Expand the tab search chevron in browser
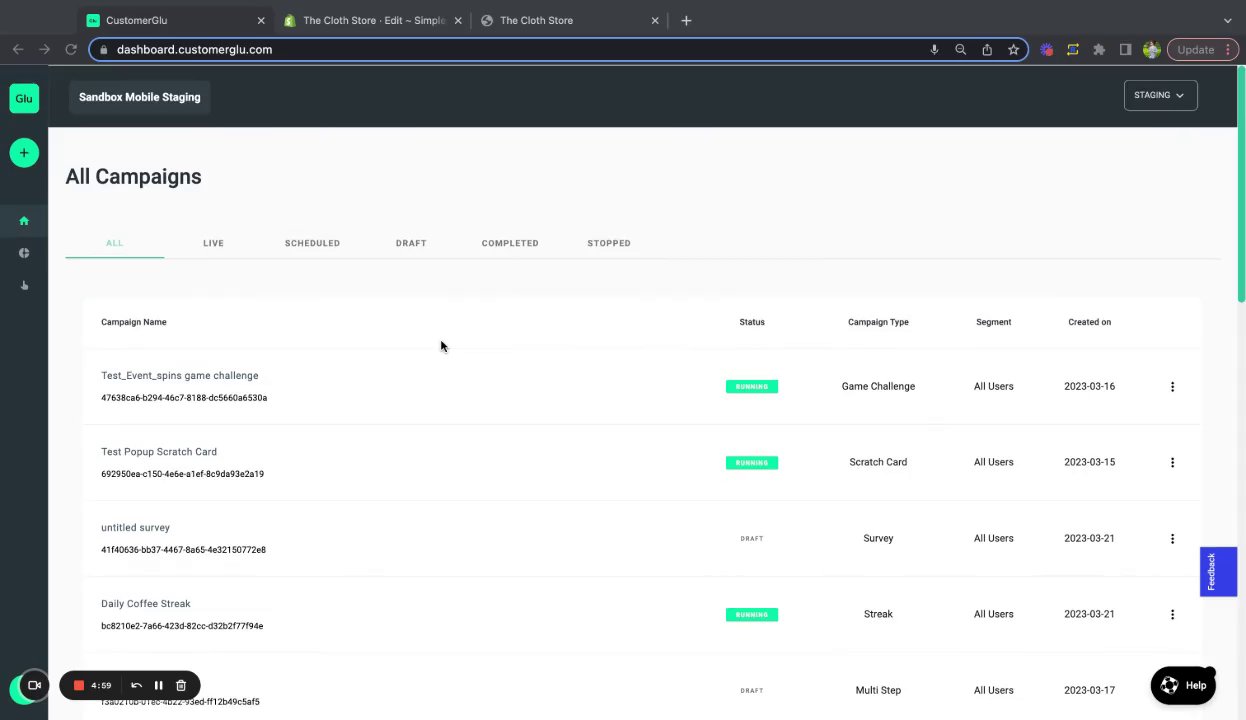This screenshot has height=720, width=1246. (1227, 20)
